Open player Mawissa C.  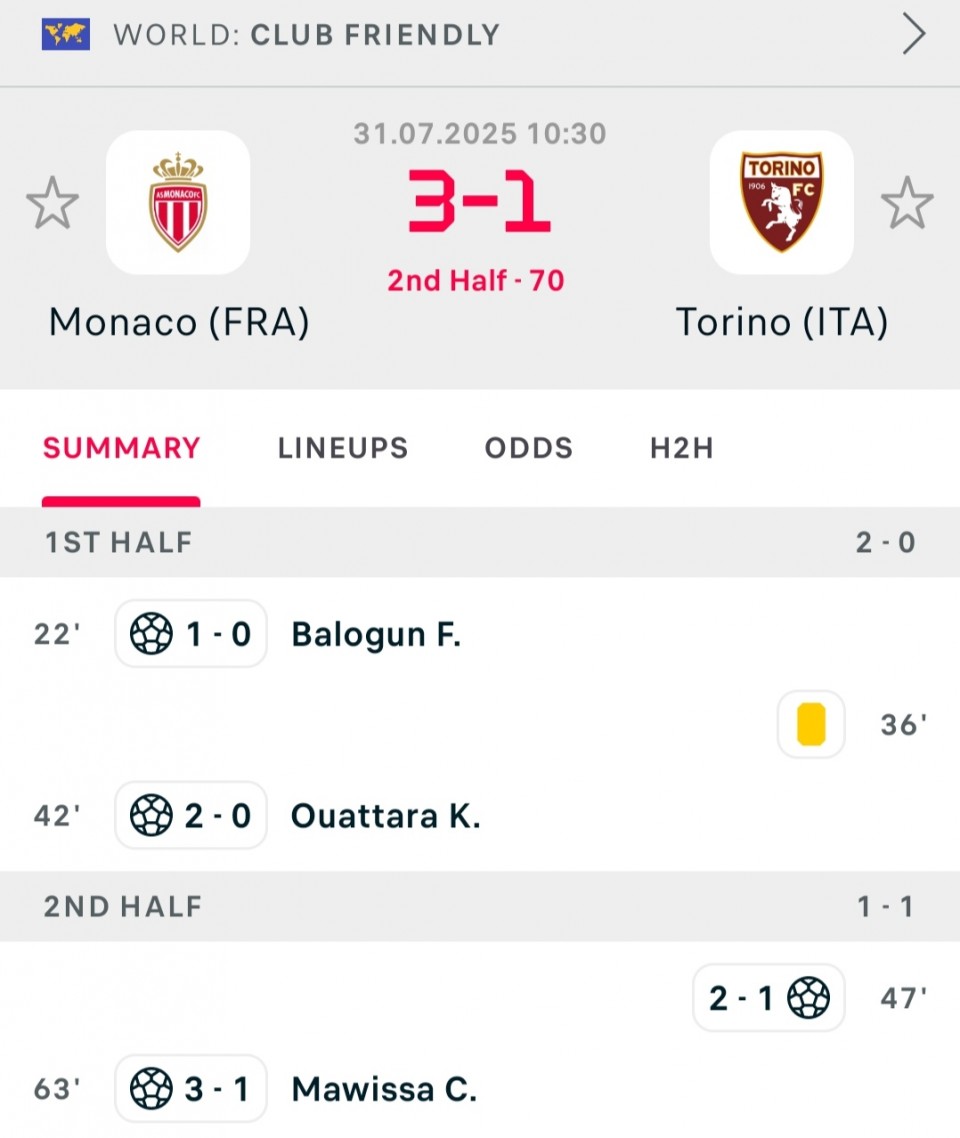385,1089
